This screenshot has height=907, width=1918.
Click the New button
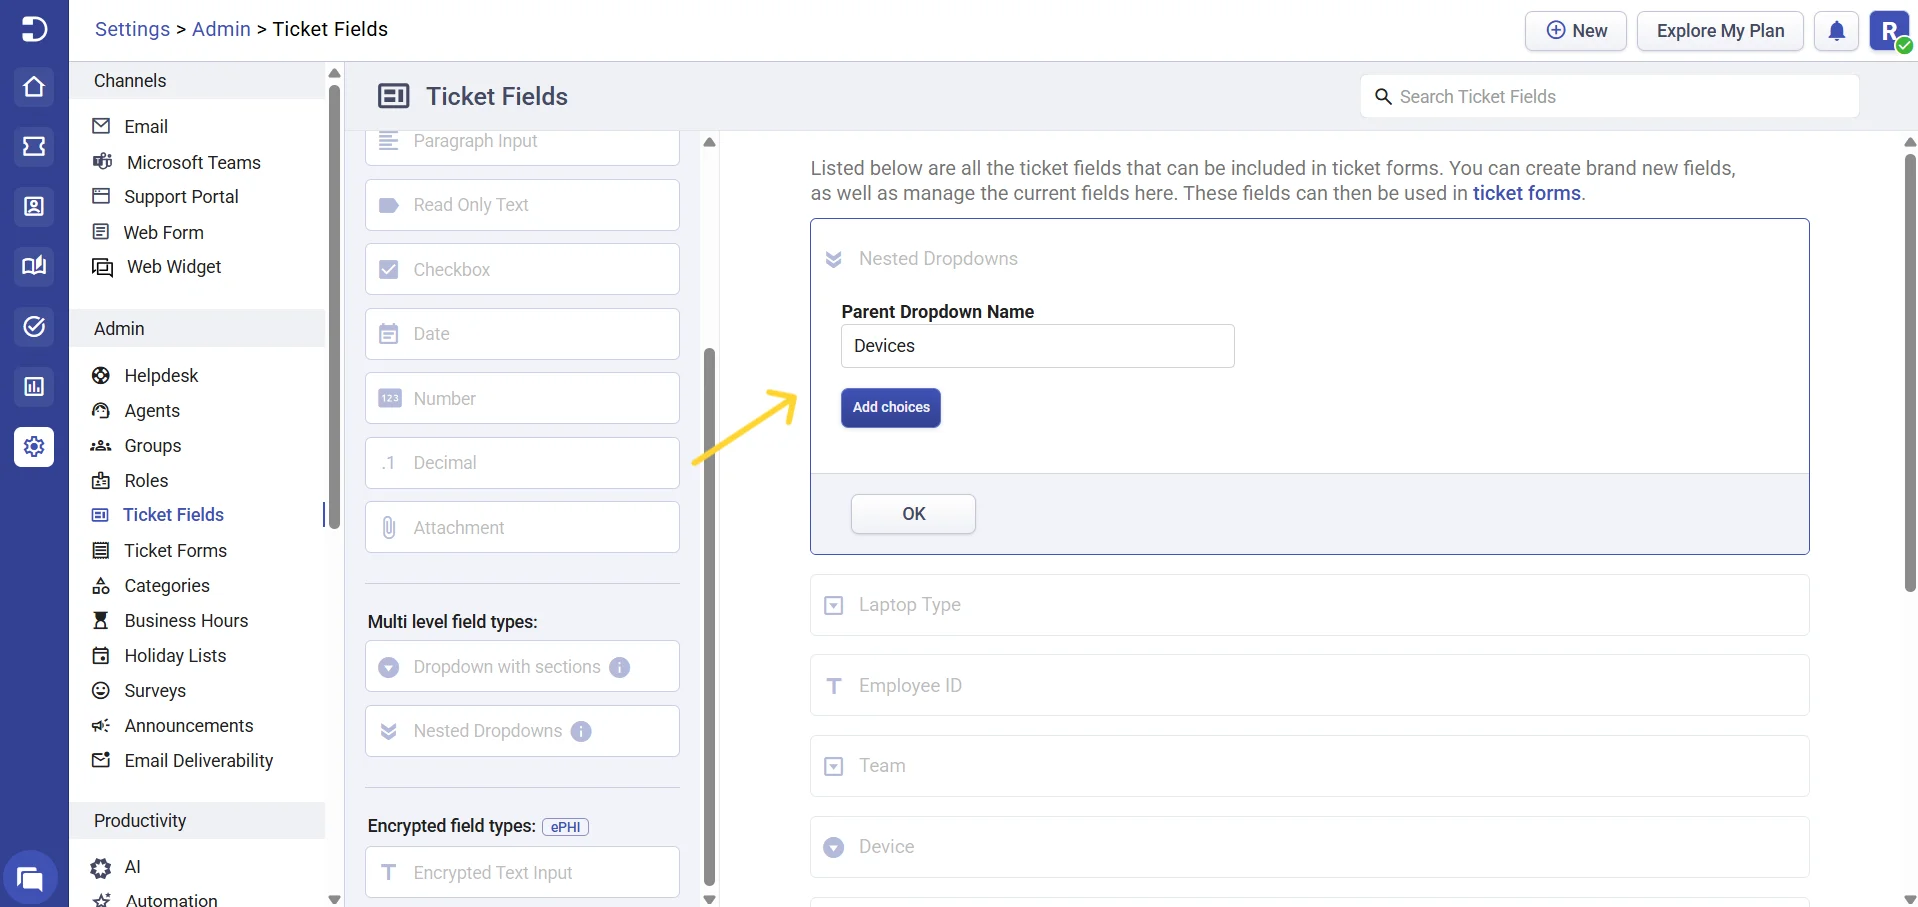coord(1576,31)
